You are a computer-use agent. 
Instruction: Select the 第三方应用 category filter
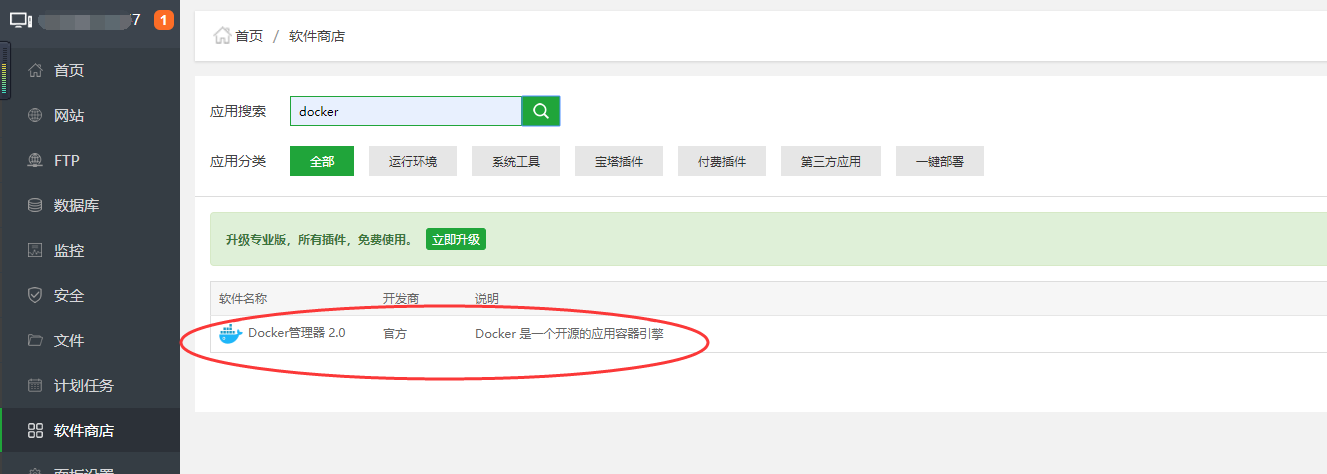pyautogui.click(x=831, y=161)
